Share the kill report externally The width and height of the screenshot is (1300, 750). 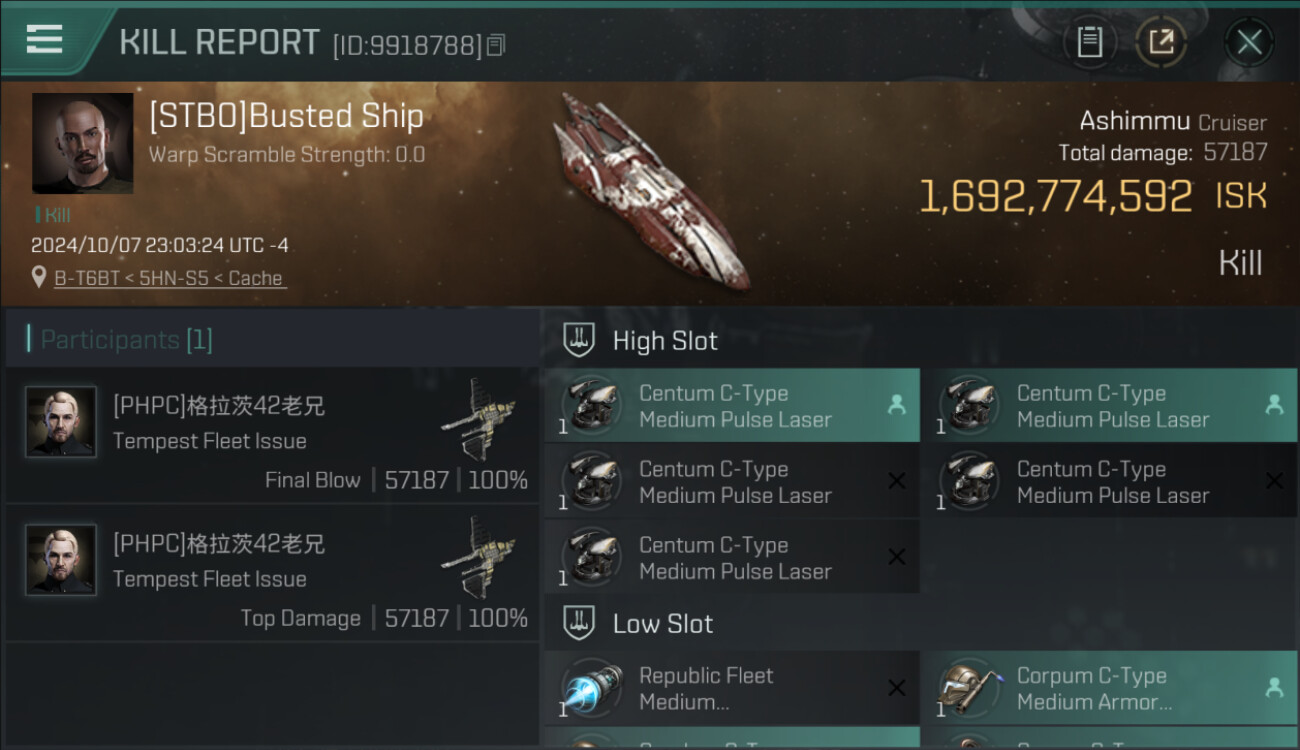click(1161, 42)
